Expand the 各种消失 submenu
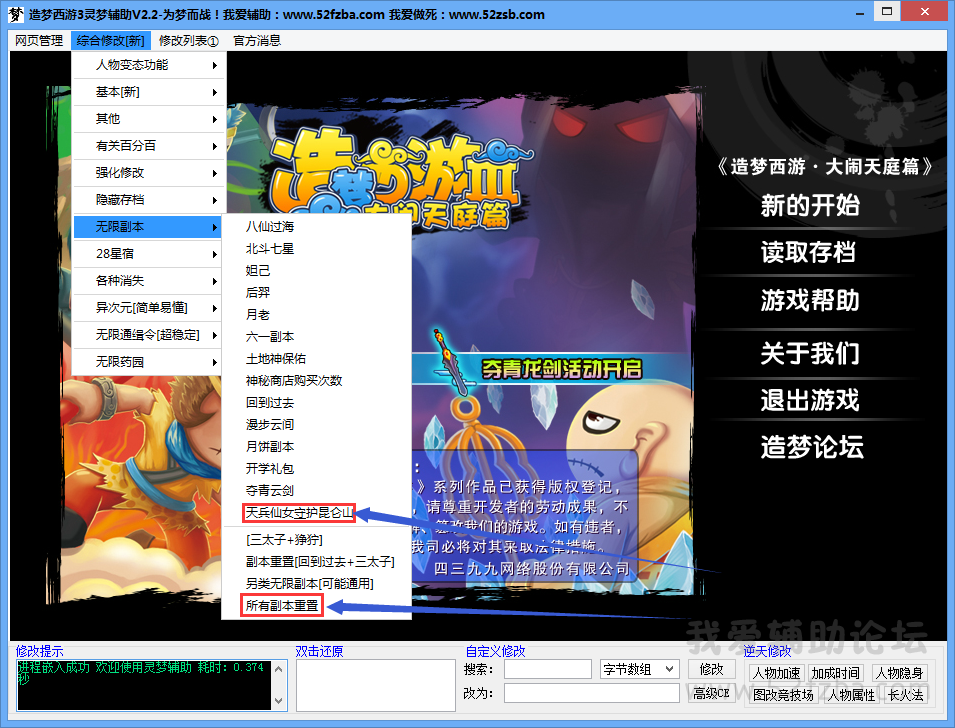This screenshot has height=728, width=955. (149, 281)
